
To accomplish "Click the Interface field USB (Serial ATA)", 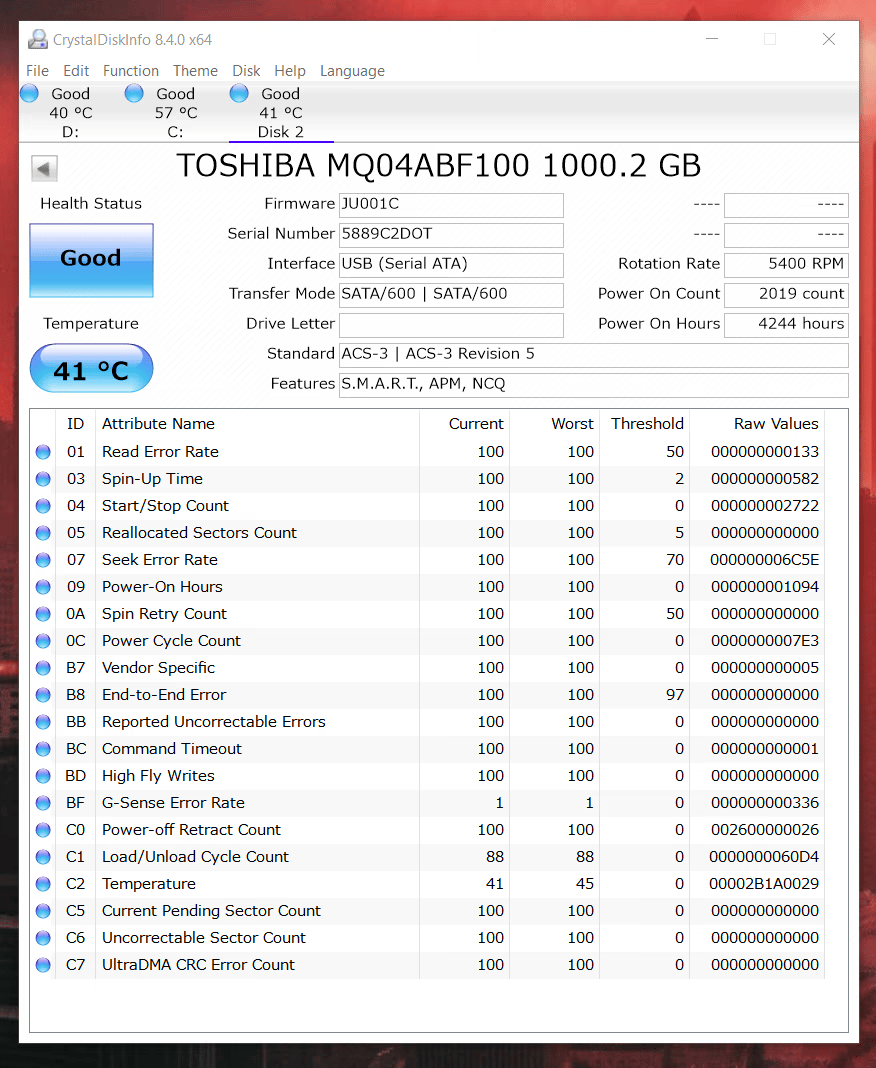I will (451, 264).
